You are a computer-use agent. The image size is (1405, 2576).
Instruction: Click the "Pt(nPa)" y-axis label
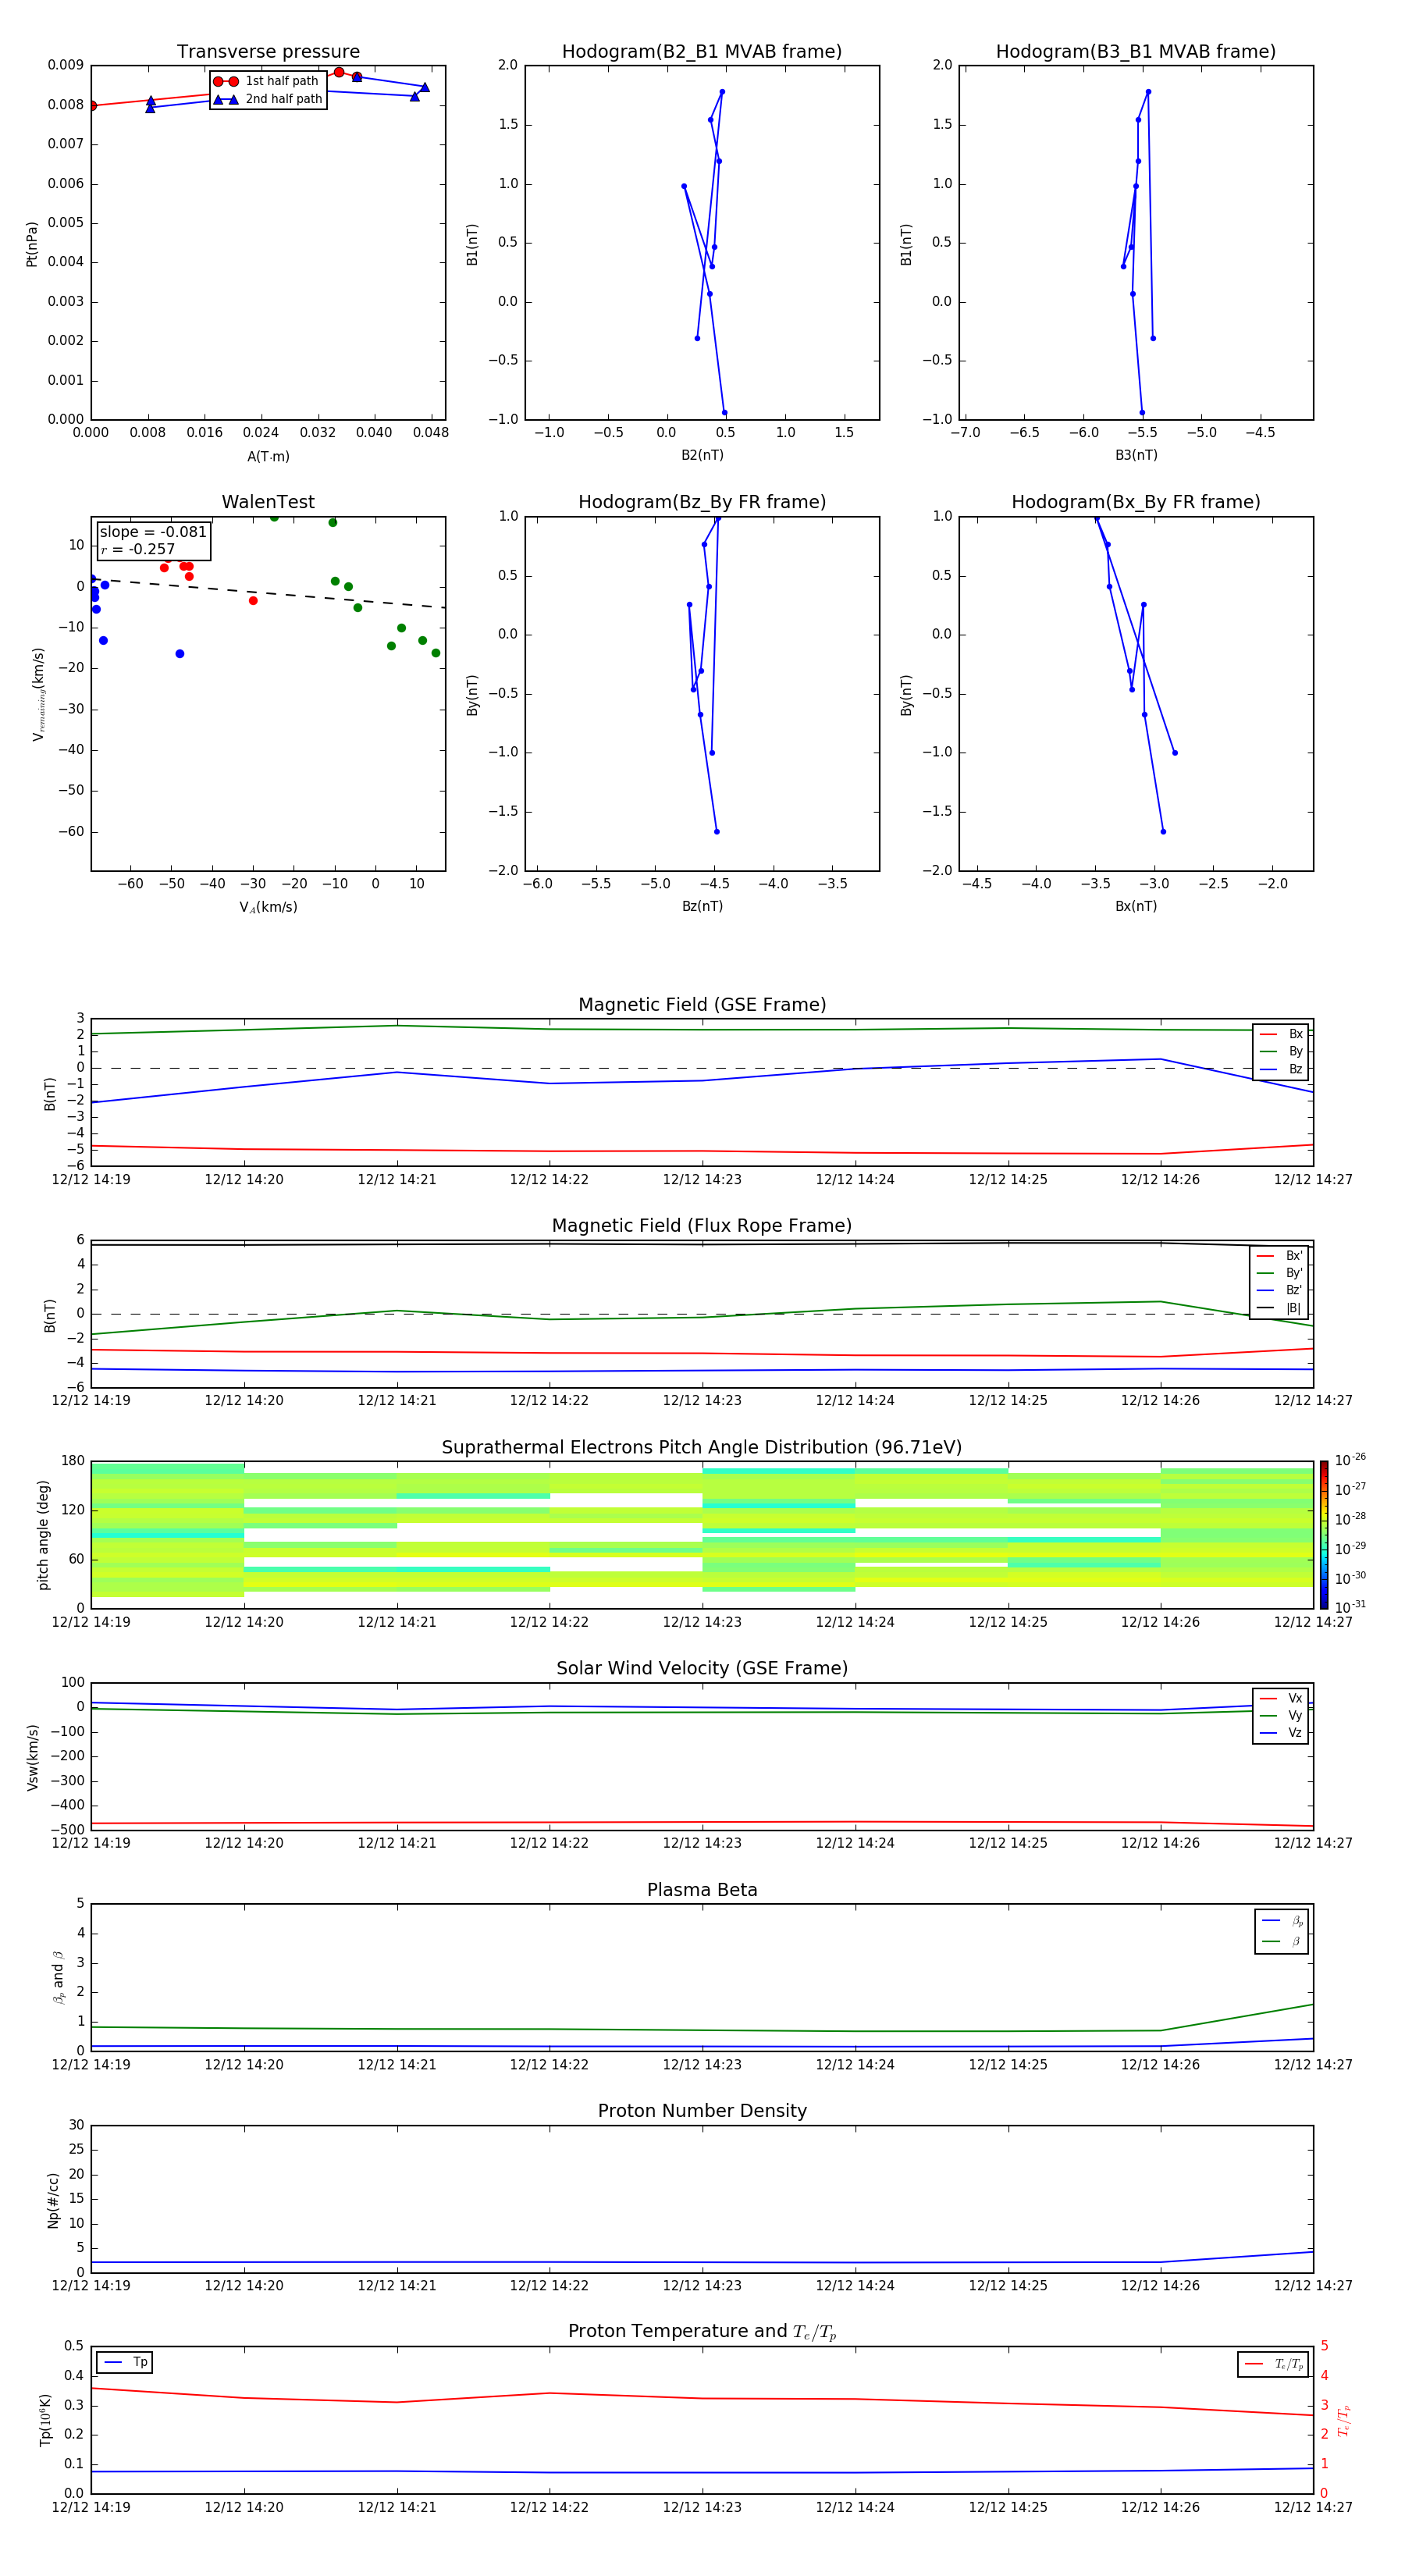(32, 244)
